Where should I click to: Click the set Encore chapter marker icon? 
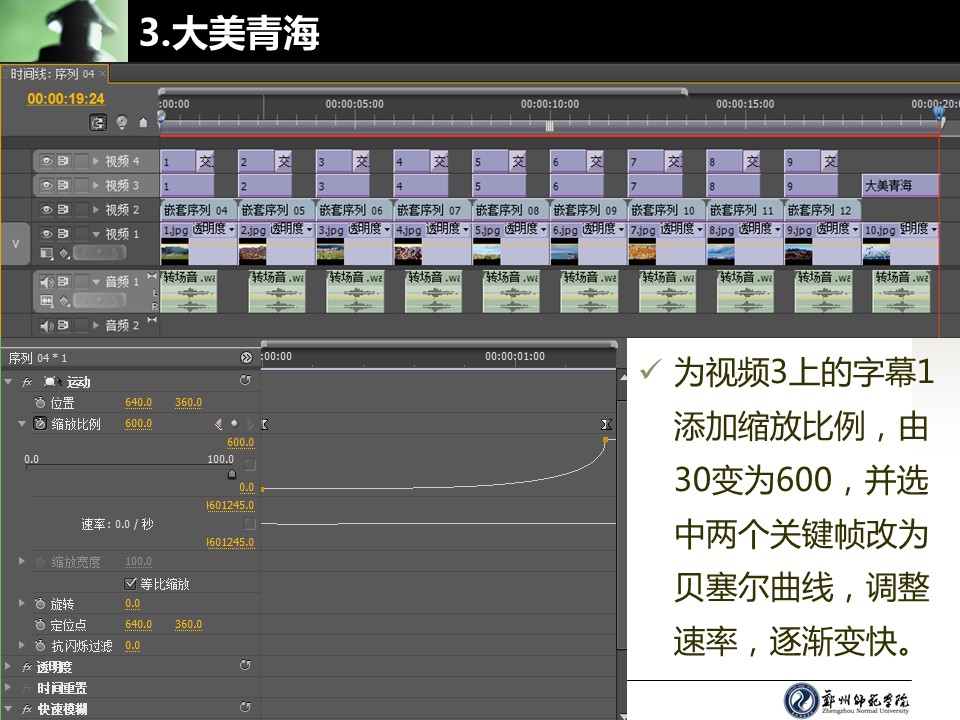(x=122, y=122)
